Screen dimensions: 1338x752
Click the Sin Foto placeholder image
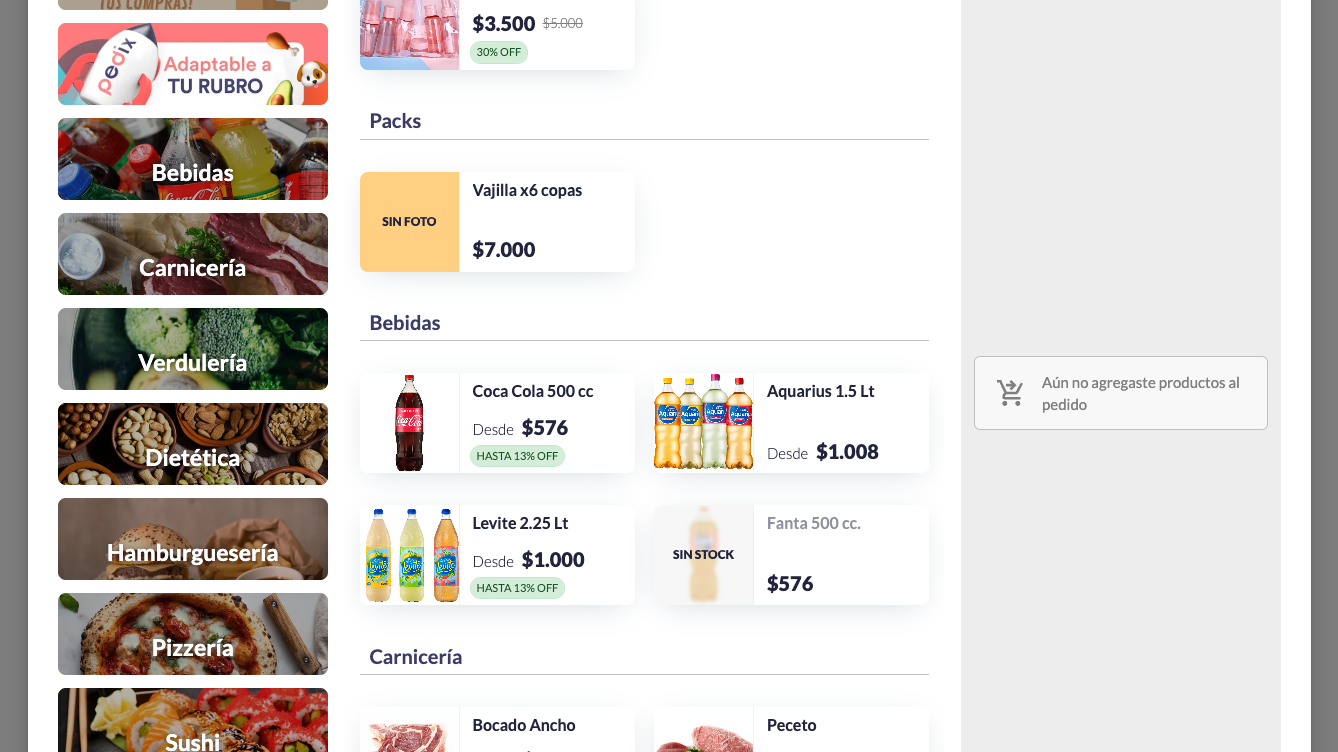pyautogui.click(x=409, y=222)
